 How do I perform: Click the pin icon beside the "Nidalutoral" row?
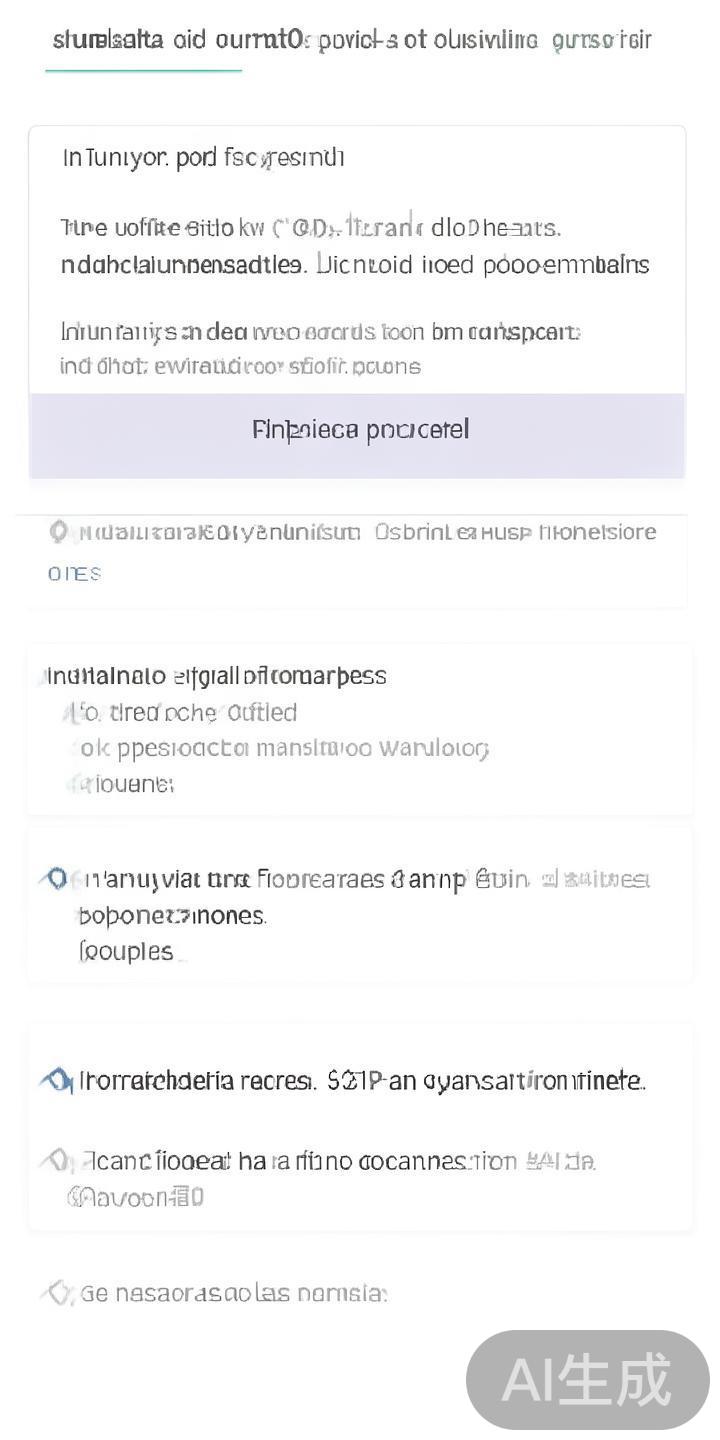[58, 532]
